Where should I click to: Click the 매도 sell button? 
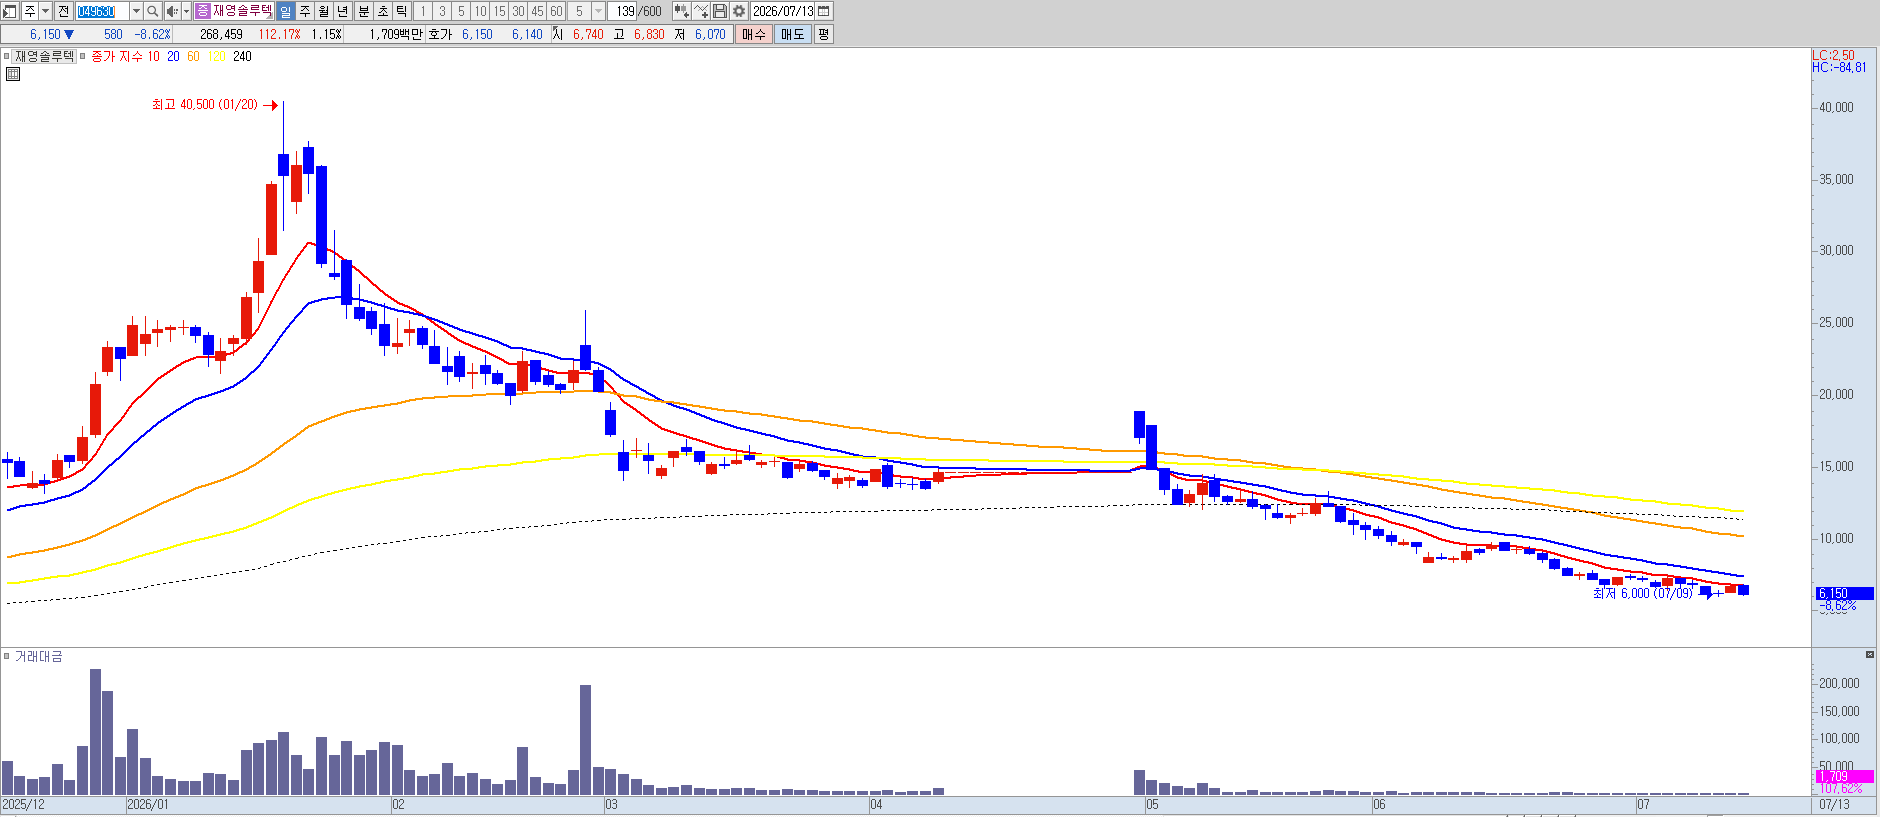click(793, 34)
